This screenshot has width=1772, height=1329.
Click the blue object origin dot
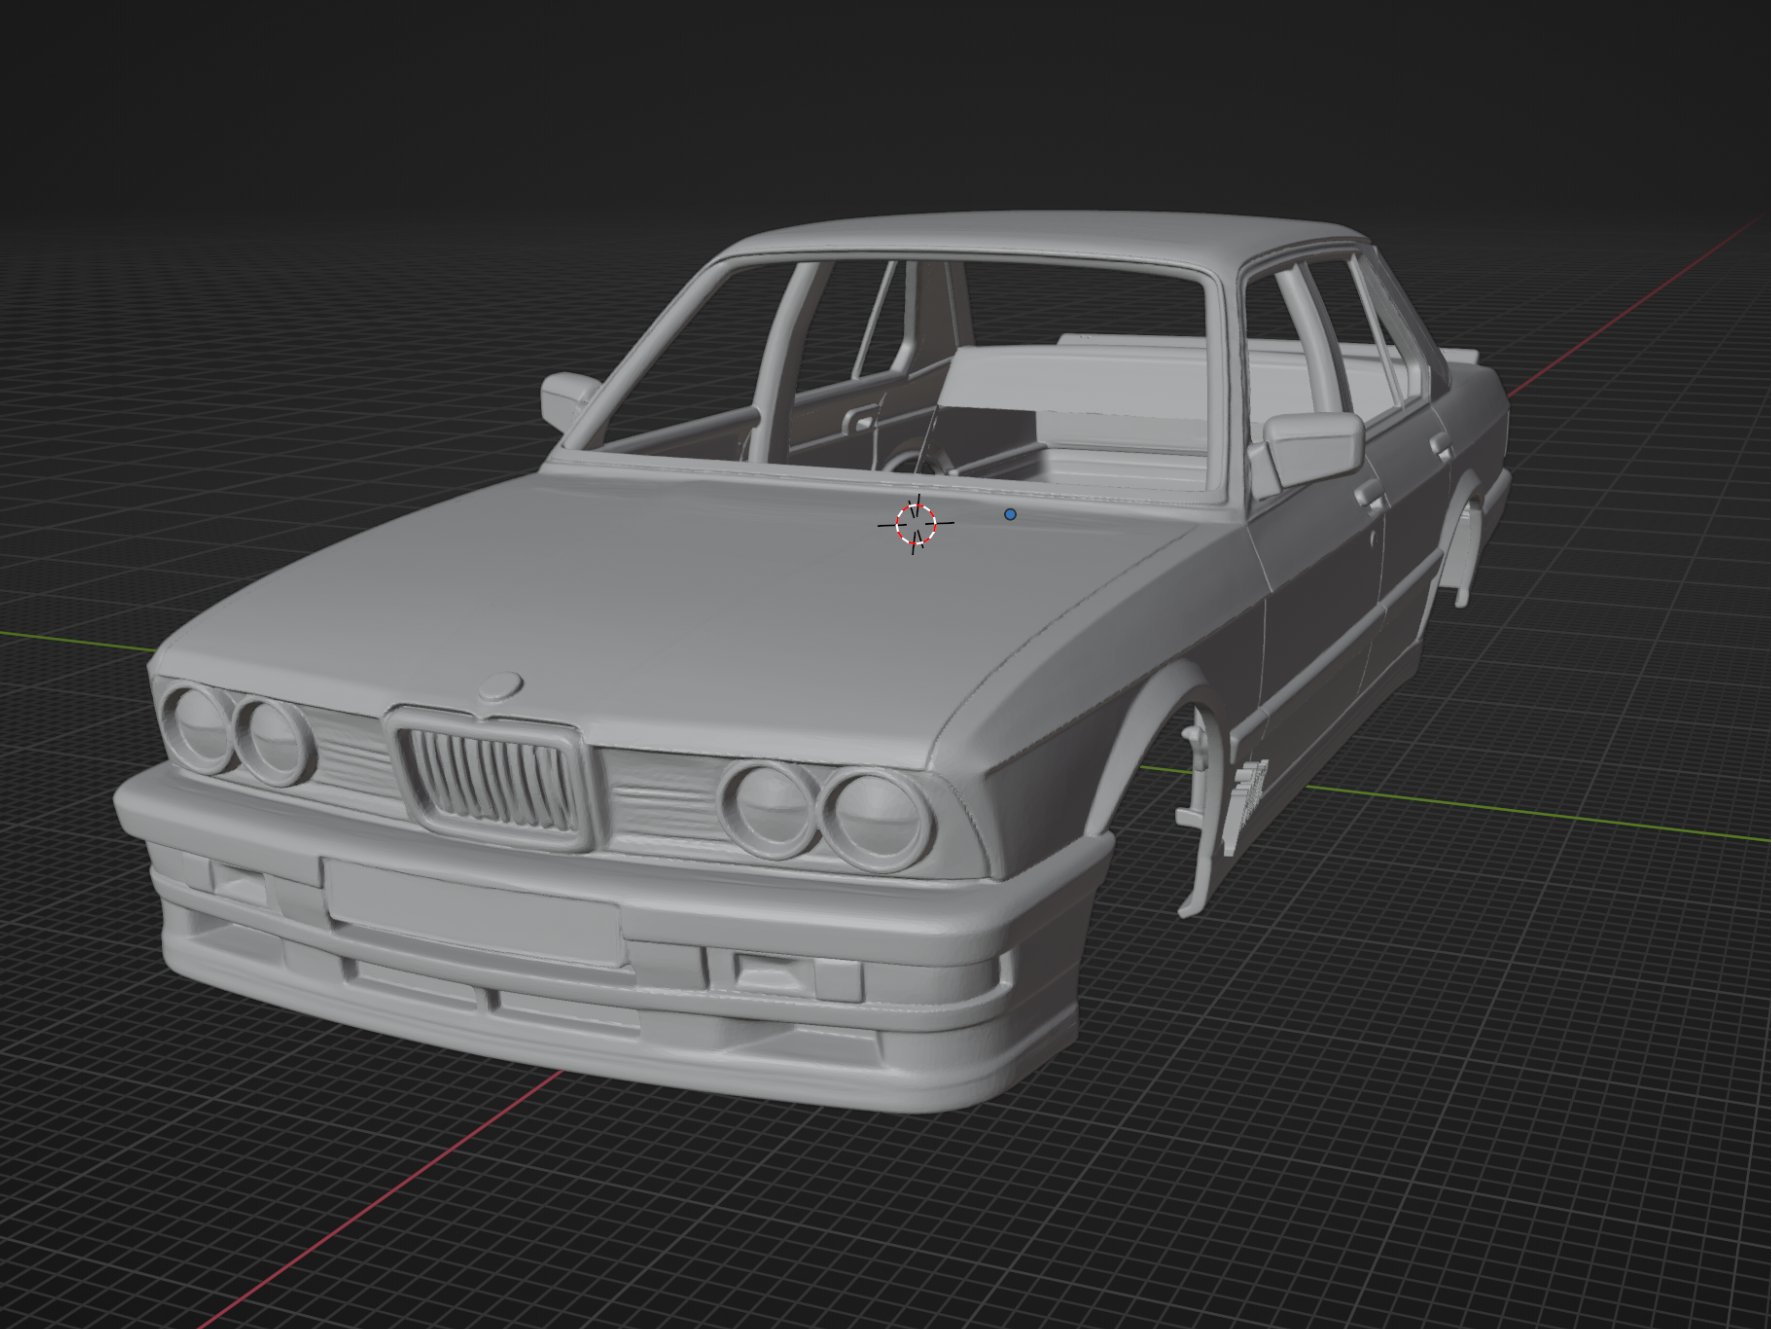pos(1010,514)
